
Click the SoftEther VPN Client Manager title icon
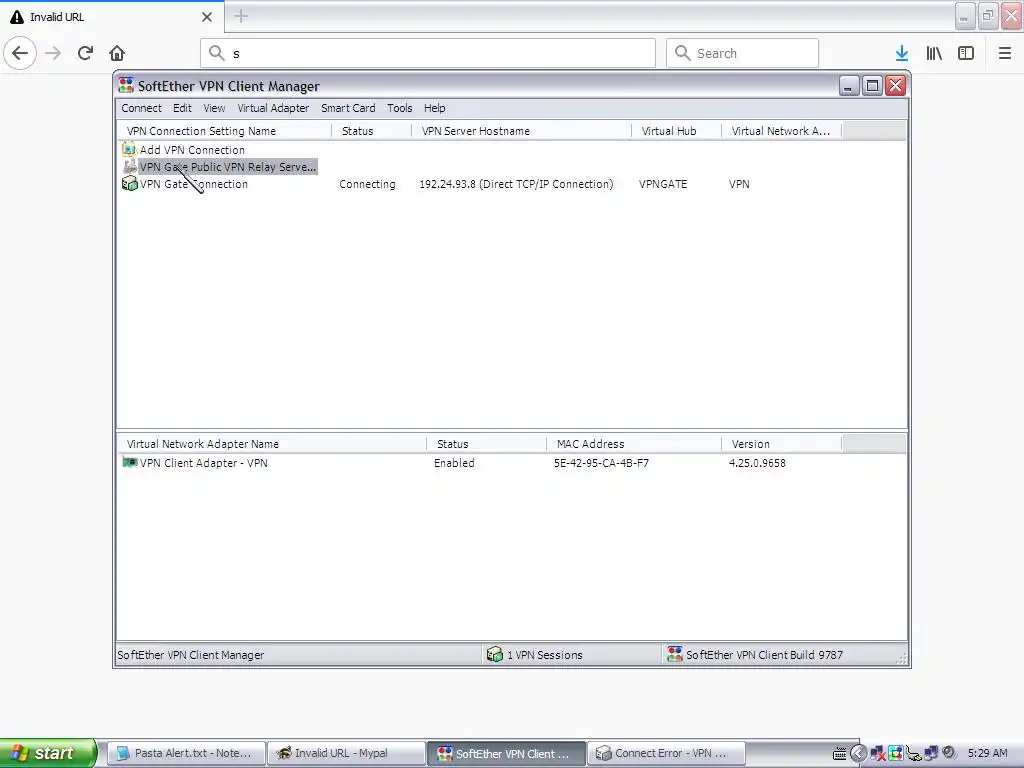[x=126, y=86]
